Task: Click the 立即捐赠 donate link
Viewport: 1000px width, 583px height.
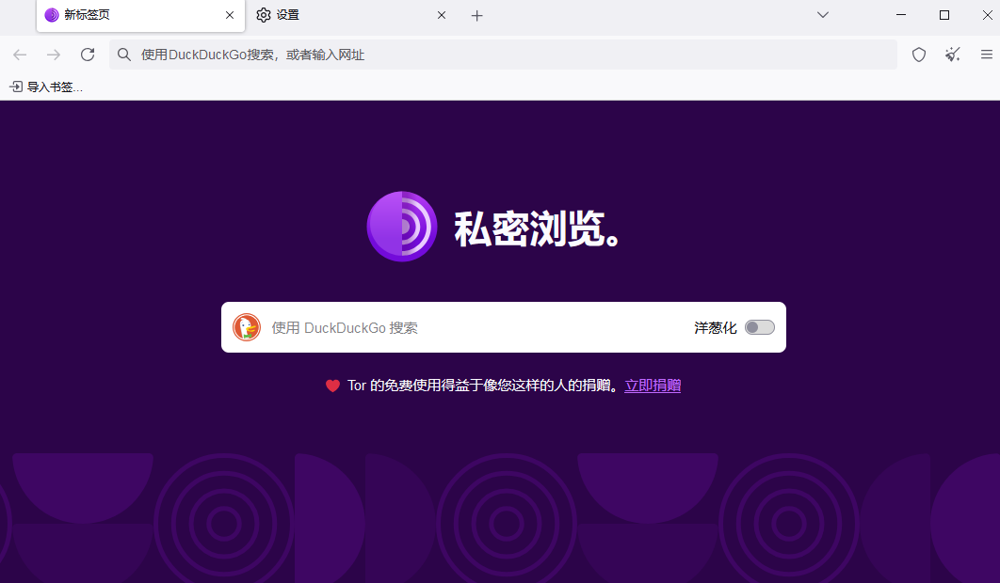Action: pyautogui.click(x=652, y=386)
